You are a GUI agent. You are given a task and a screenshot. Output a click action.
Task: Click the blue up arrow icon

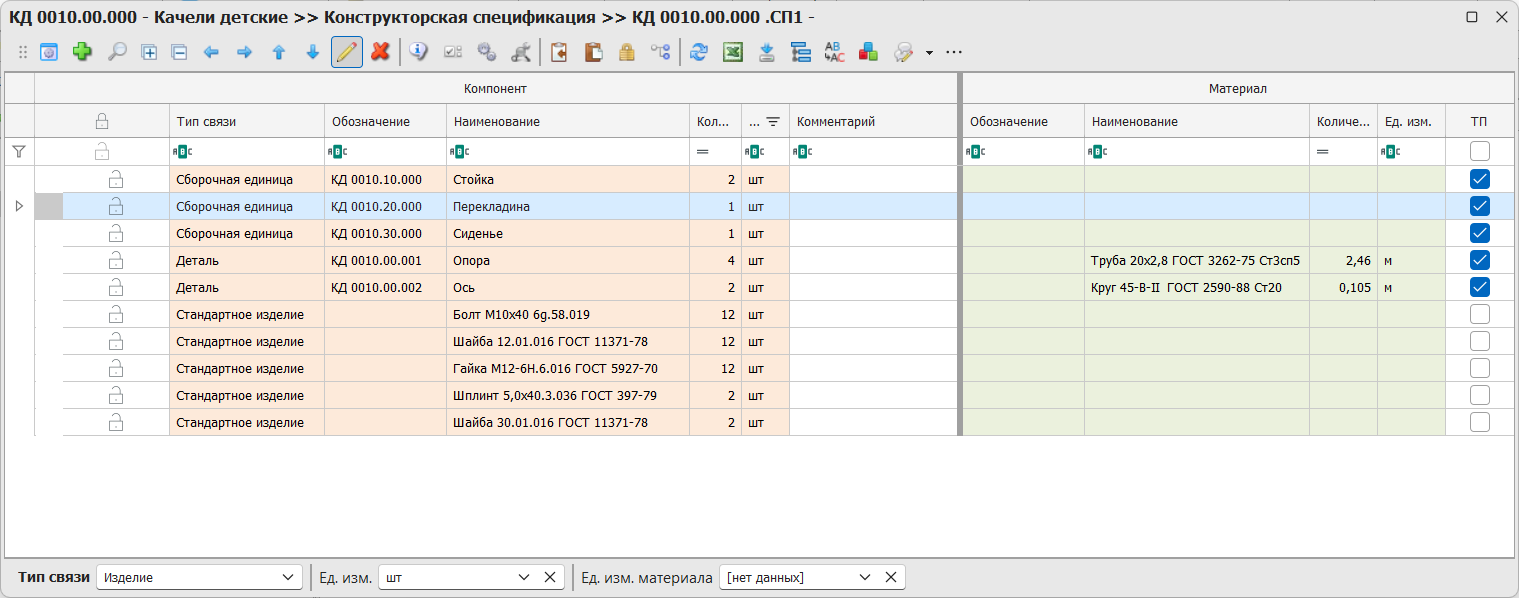point(279,52)
